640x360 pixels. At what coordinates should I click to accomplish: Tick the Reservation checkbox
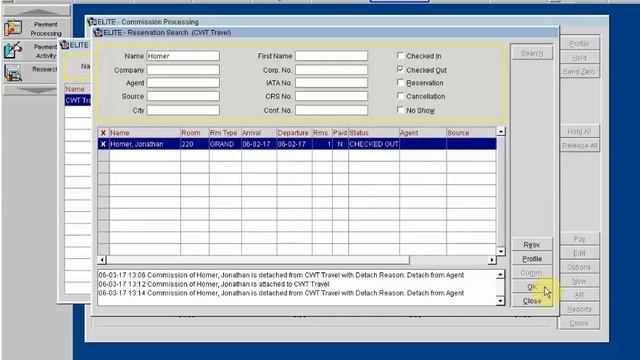click(x=400, y=83)
